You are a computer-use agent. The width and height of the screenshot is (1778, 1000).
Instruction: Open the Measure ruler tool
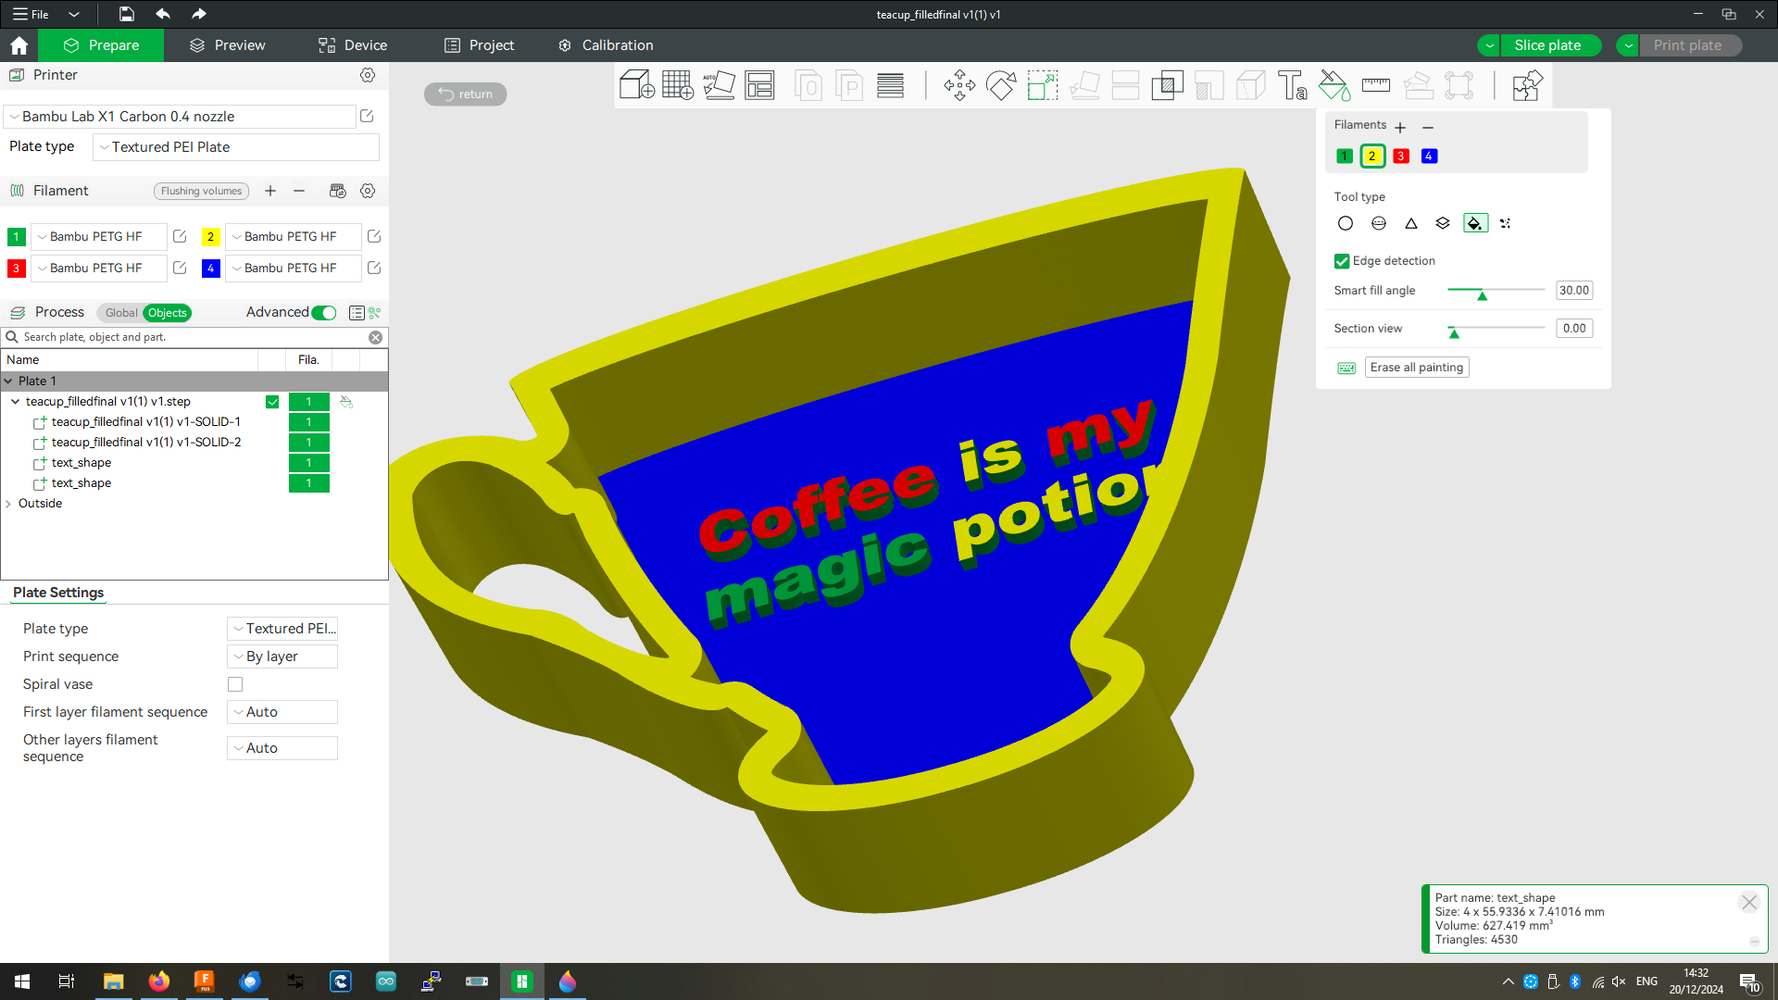coord(1376,85)
